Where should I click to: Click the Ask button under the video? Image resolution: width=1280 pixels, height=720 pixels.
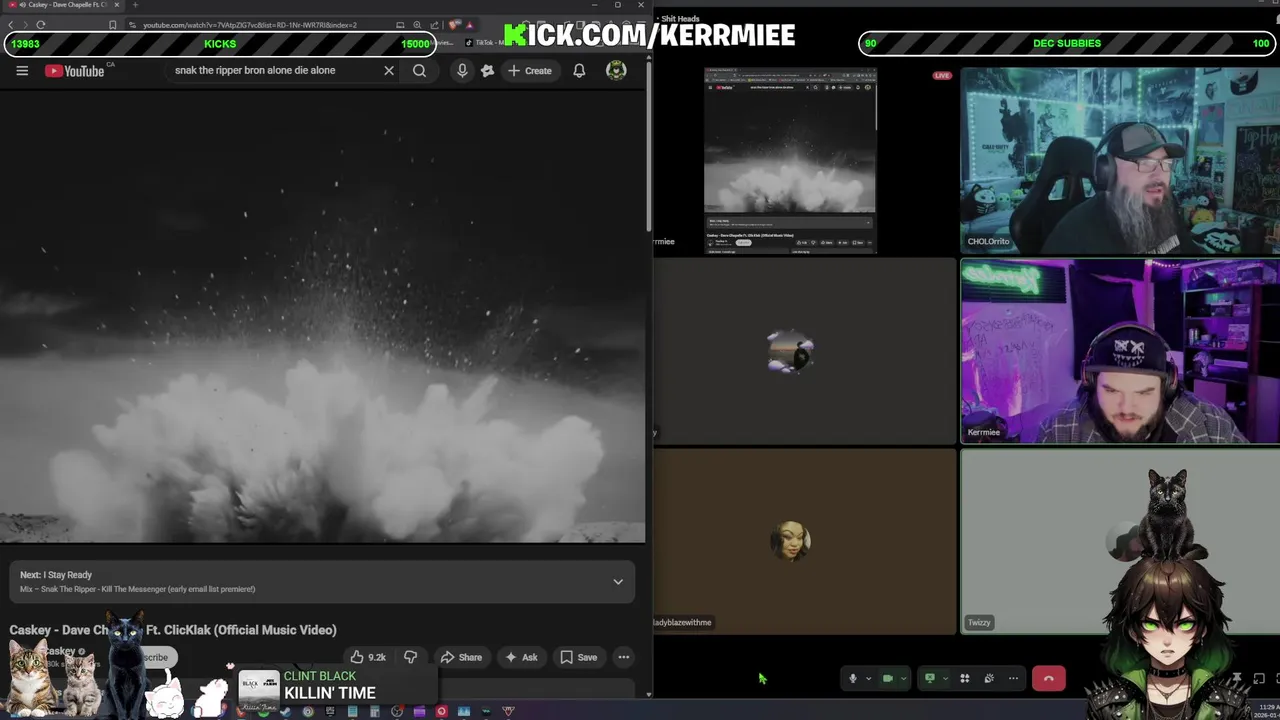click(x=522, y=657)
